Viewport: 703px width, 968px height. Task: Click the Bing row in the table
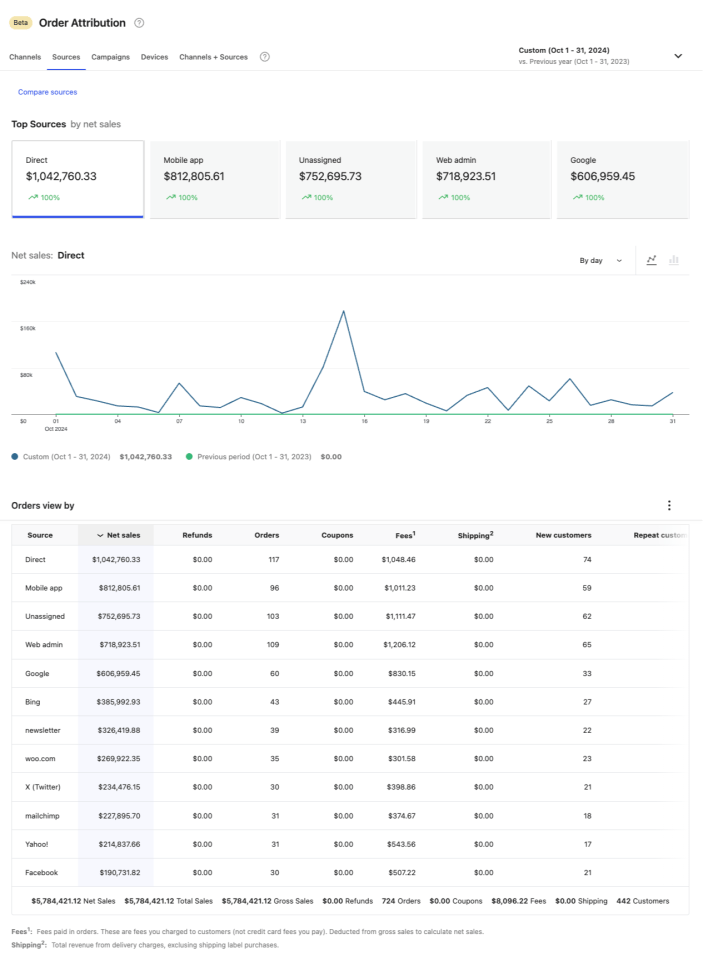pos(33,702)
